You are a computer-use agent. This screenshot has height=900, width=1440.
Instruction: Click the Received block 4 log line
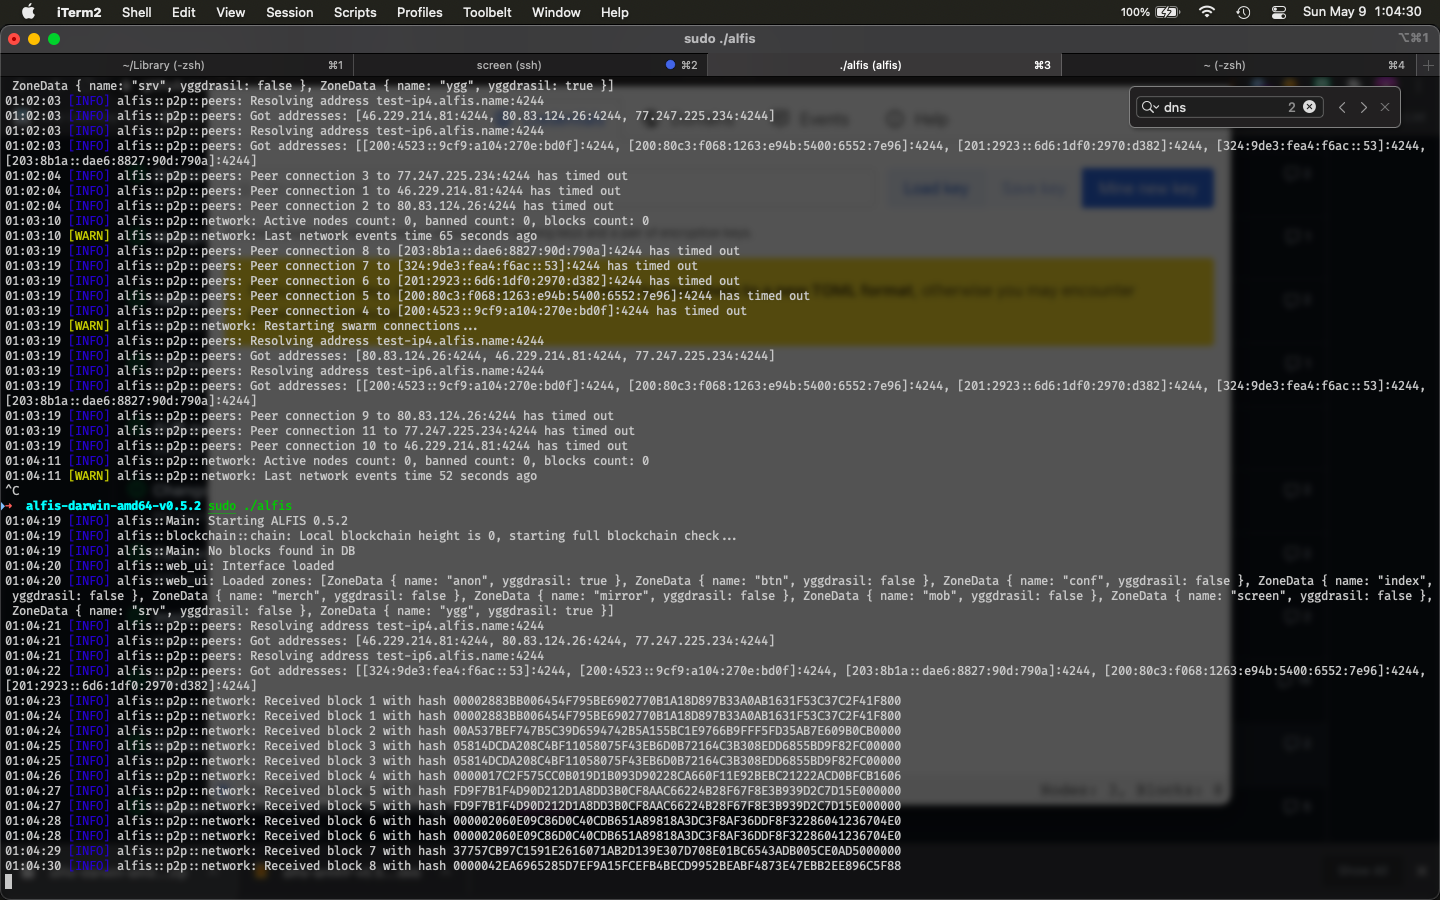click(x=453, y=776)
